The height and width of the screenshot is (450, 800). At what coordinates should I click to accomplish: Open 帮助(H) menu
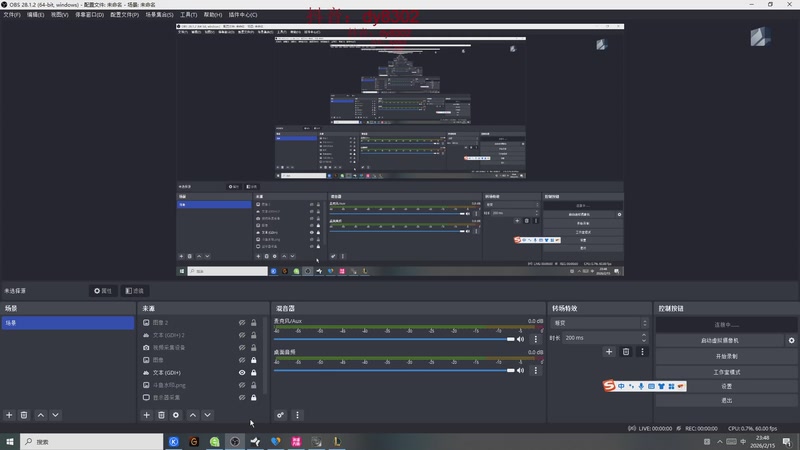pyautogui.click(x=213, y=15)
